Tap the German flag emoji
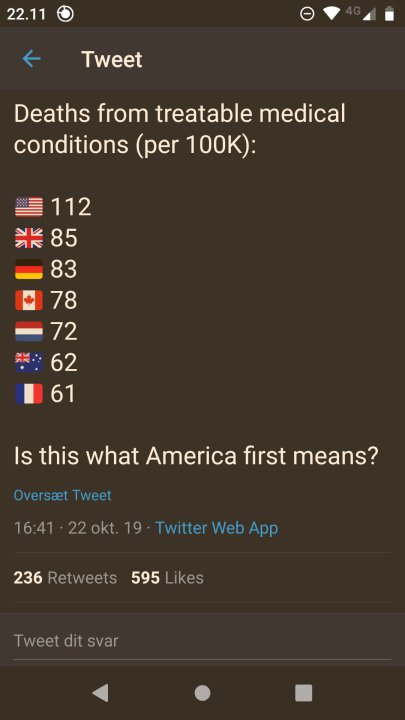 (x=29, y=269)
